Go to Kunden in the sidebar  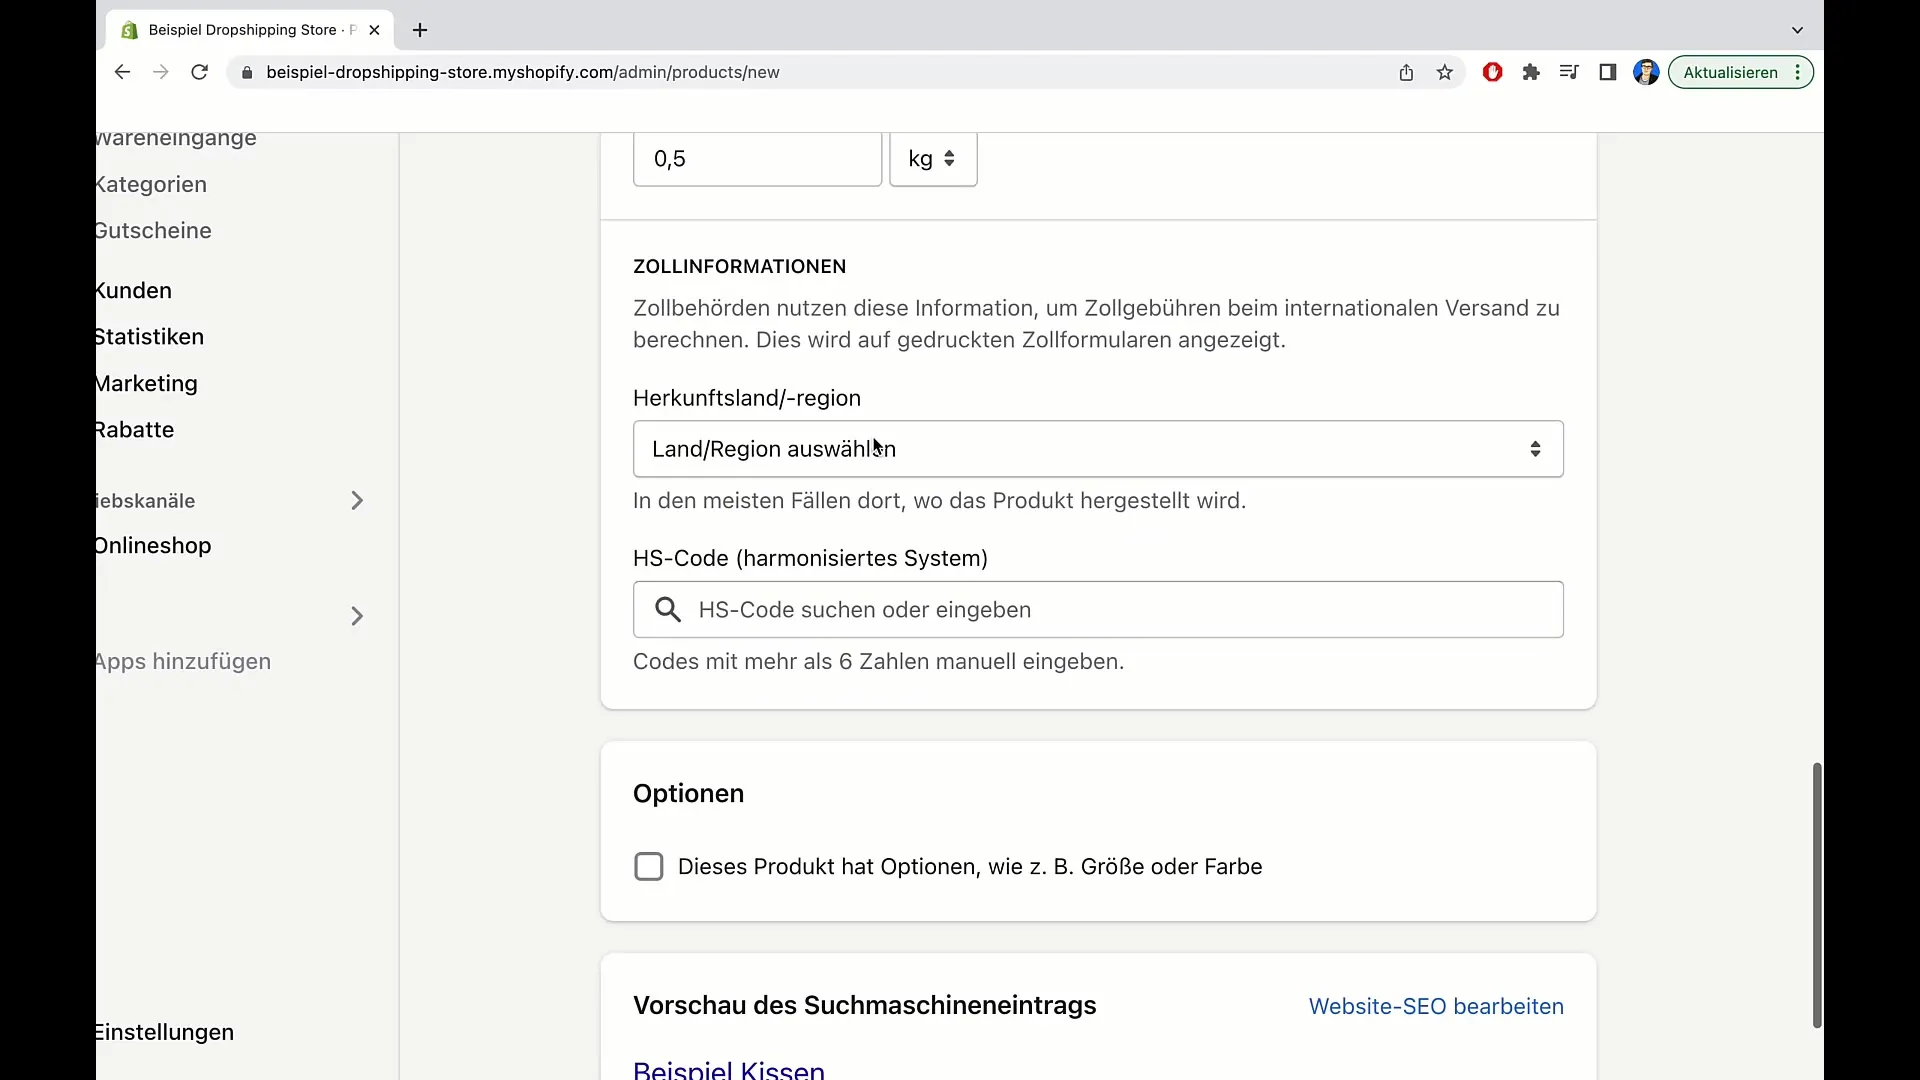134,290
